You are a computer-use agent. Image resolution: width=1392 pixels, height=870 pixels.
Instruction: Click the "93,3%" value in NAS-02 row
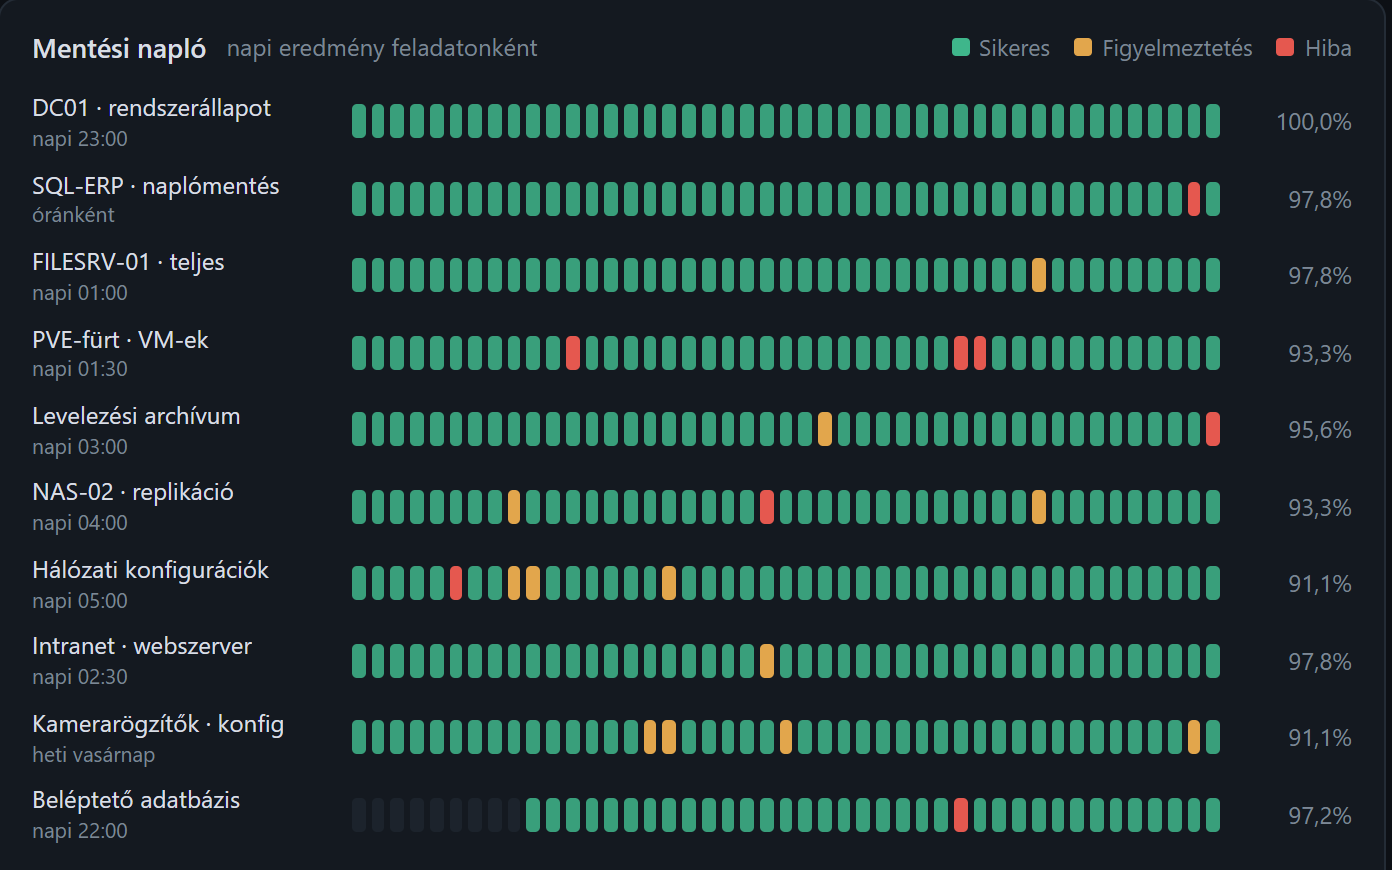1320,508
